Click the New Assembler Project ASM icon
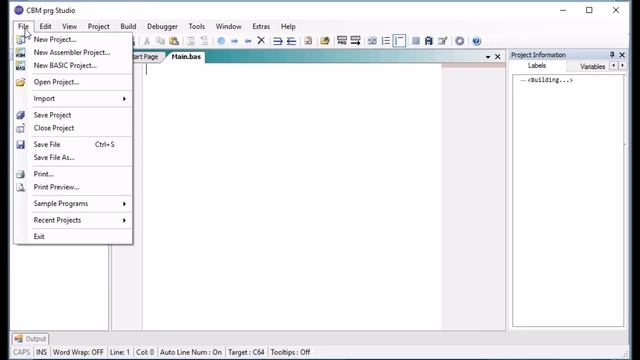Viewport: 640px width, 360px height. click(x=20, y=52)
